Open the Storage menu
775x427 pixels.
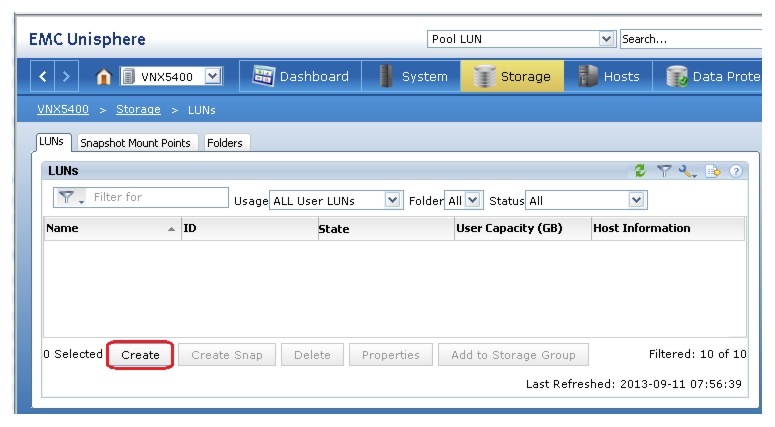coord(512,76)
